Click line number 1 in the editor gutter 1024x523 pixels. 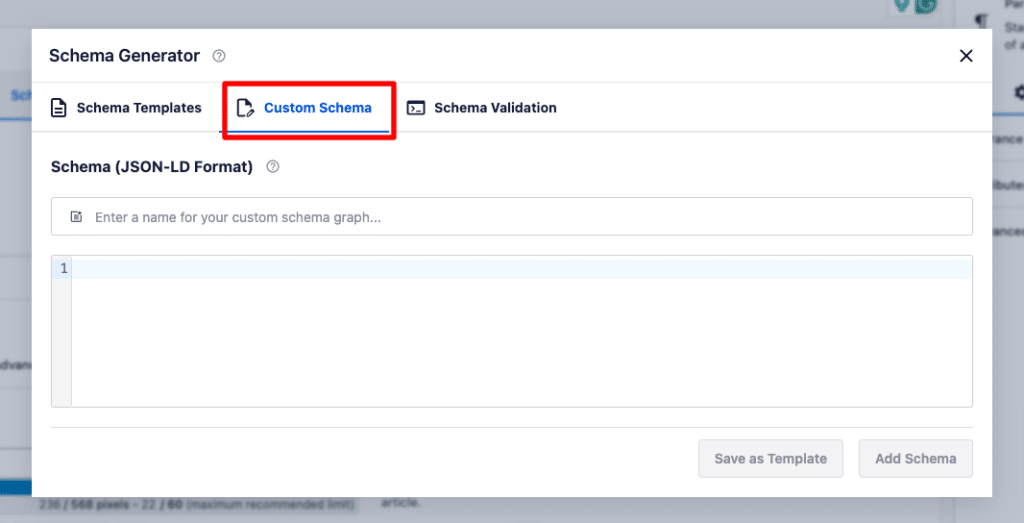coord(62,269)
